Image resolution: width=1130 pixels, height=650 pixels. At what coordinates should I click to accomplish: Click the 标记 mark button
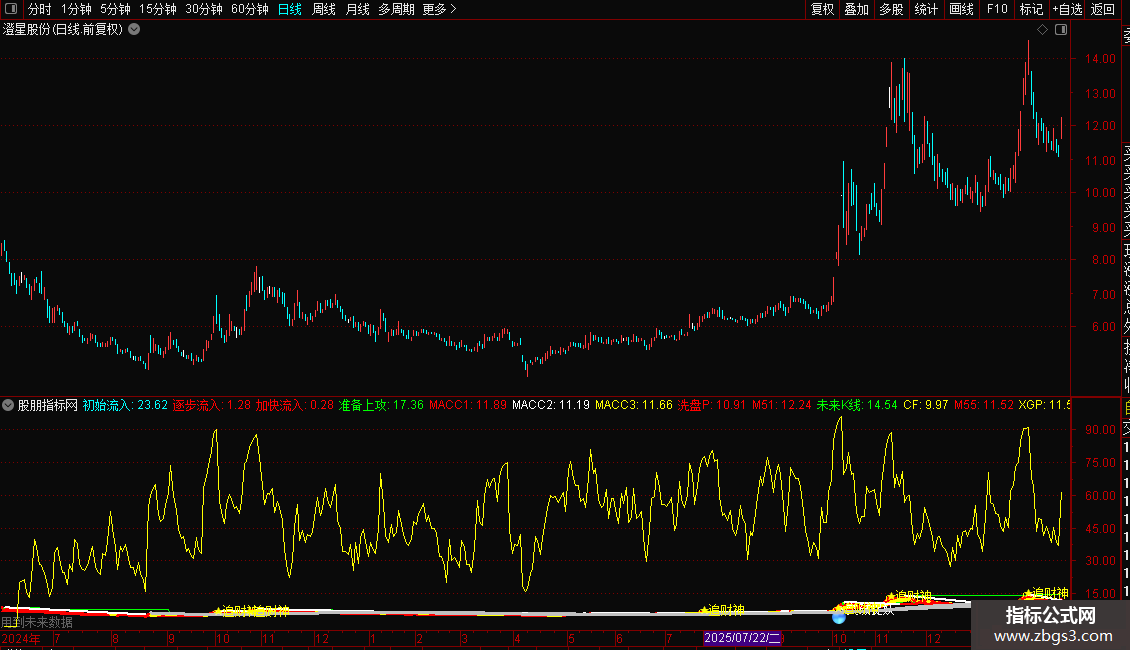coord(1031,9)
